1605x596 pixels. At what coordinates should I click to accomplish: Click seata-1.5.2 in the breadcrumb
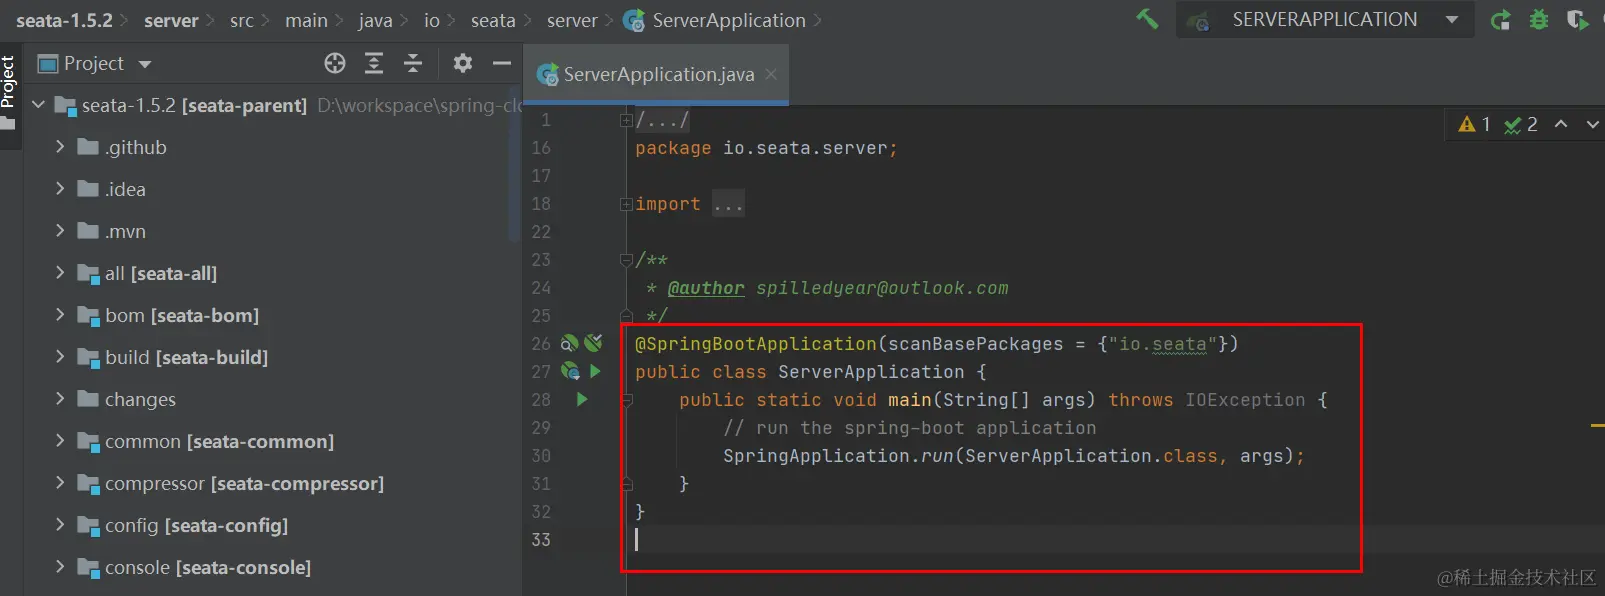coord(64,20)
